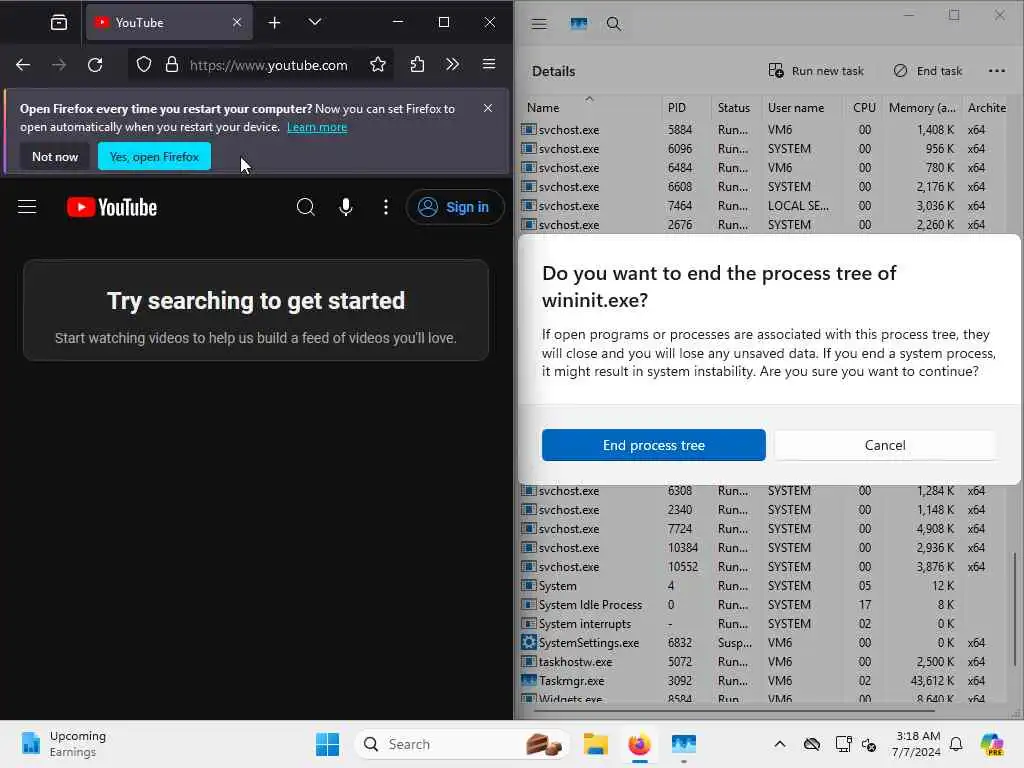Image resolution: width=1024 pixels, height=768 pixels.
Task: Open a new Firefox tab
Action: click(274, 23)
